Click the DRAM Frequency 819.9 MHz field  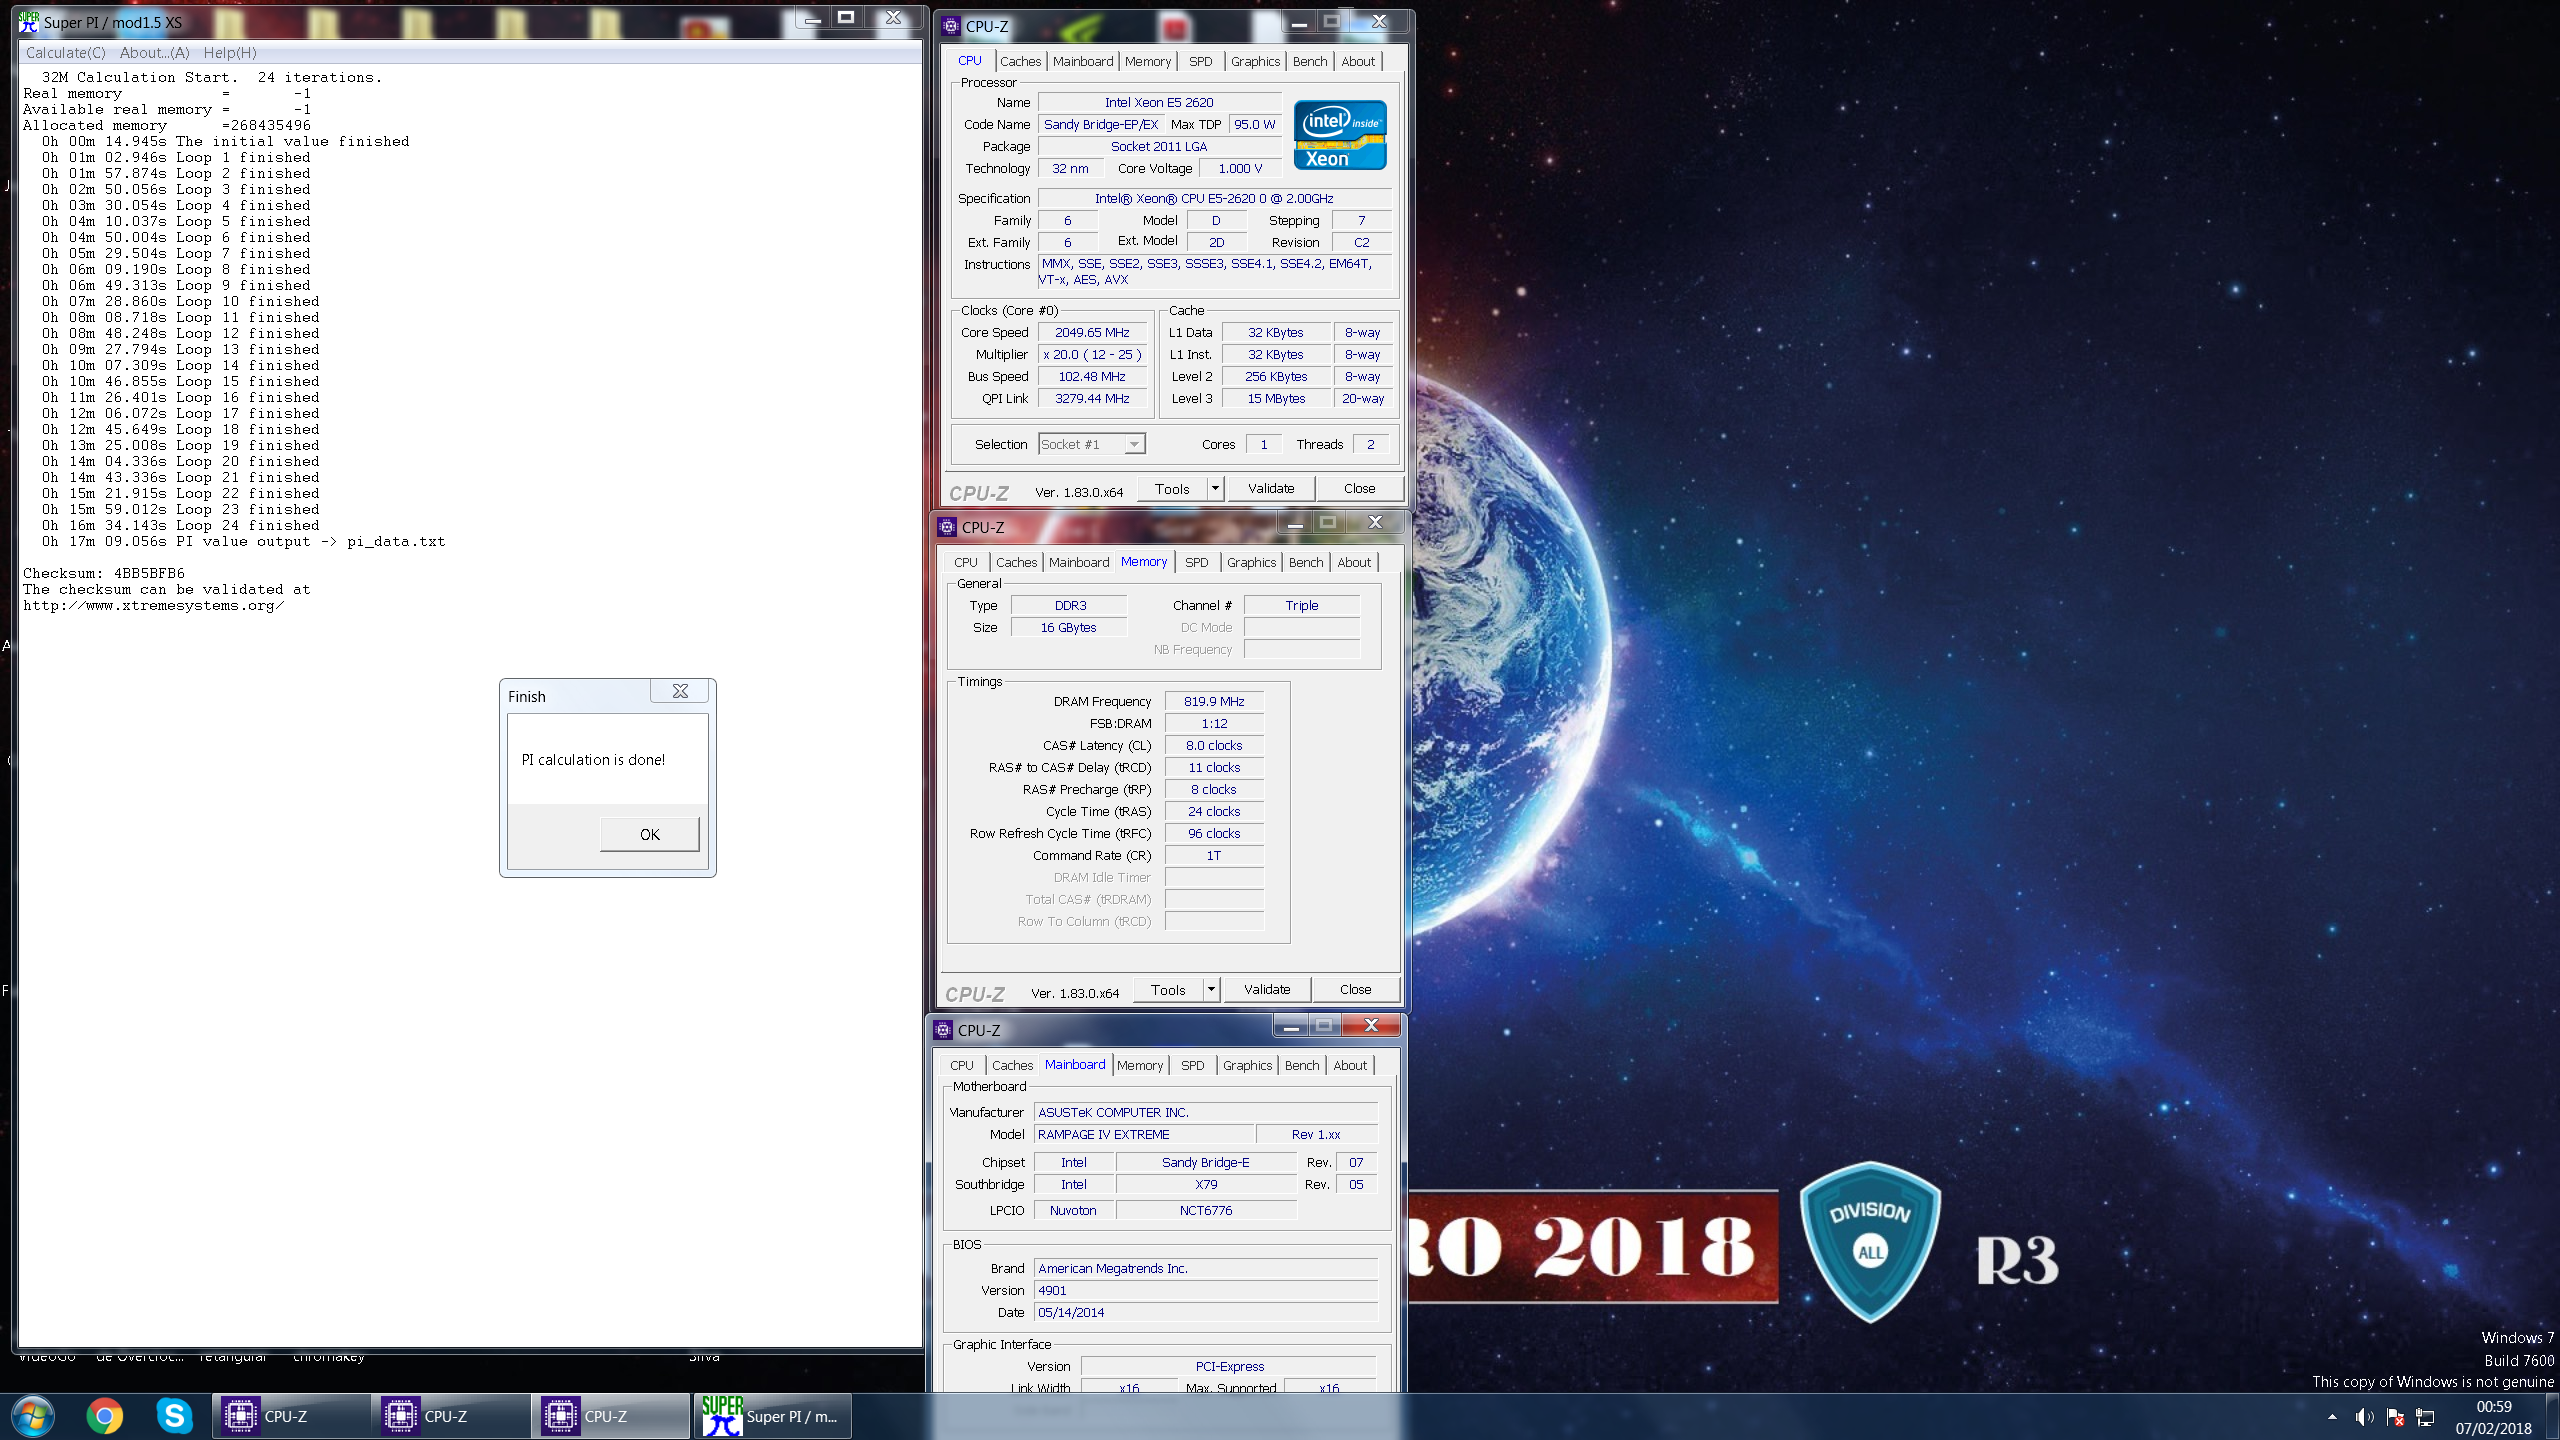click(1214, 702)
